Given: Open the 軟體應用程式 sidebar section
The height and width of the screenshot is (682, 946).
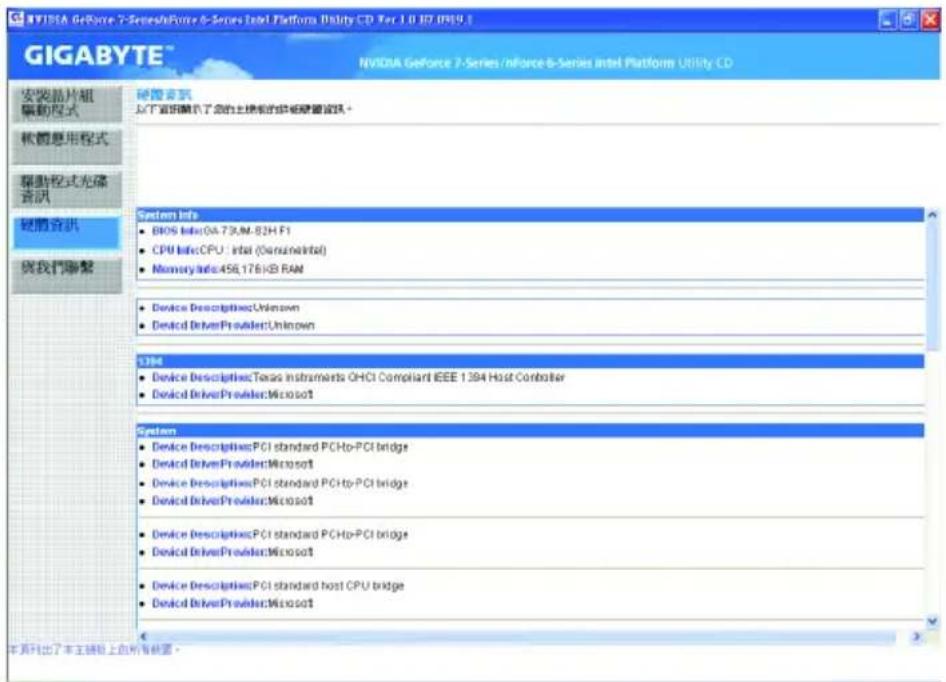Looking at the screenshot, I should pos(66,146).
